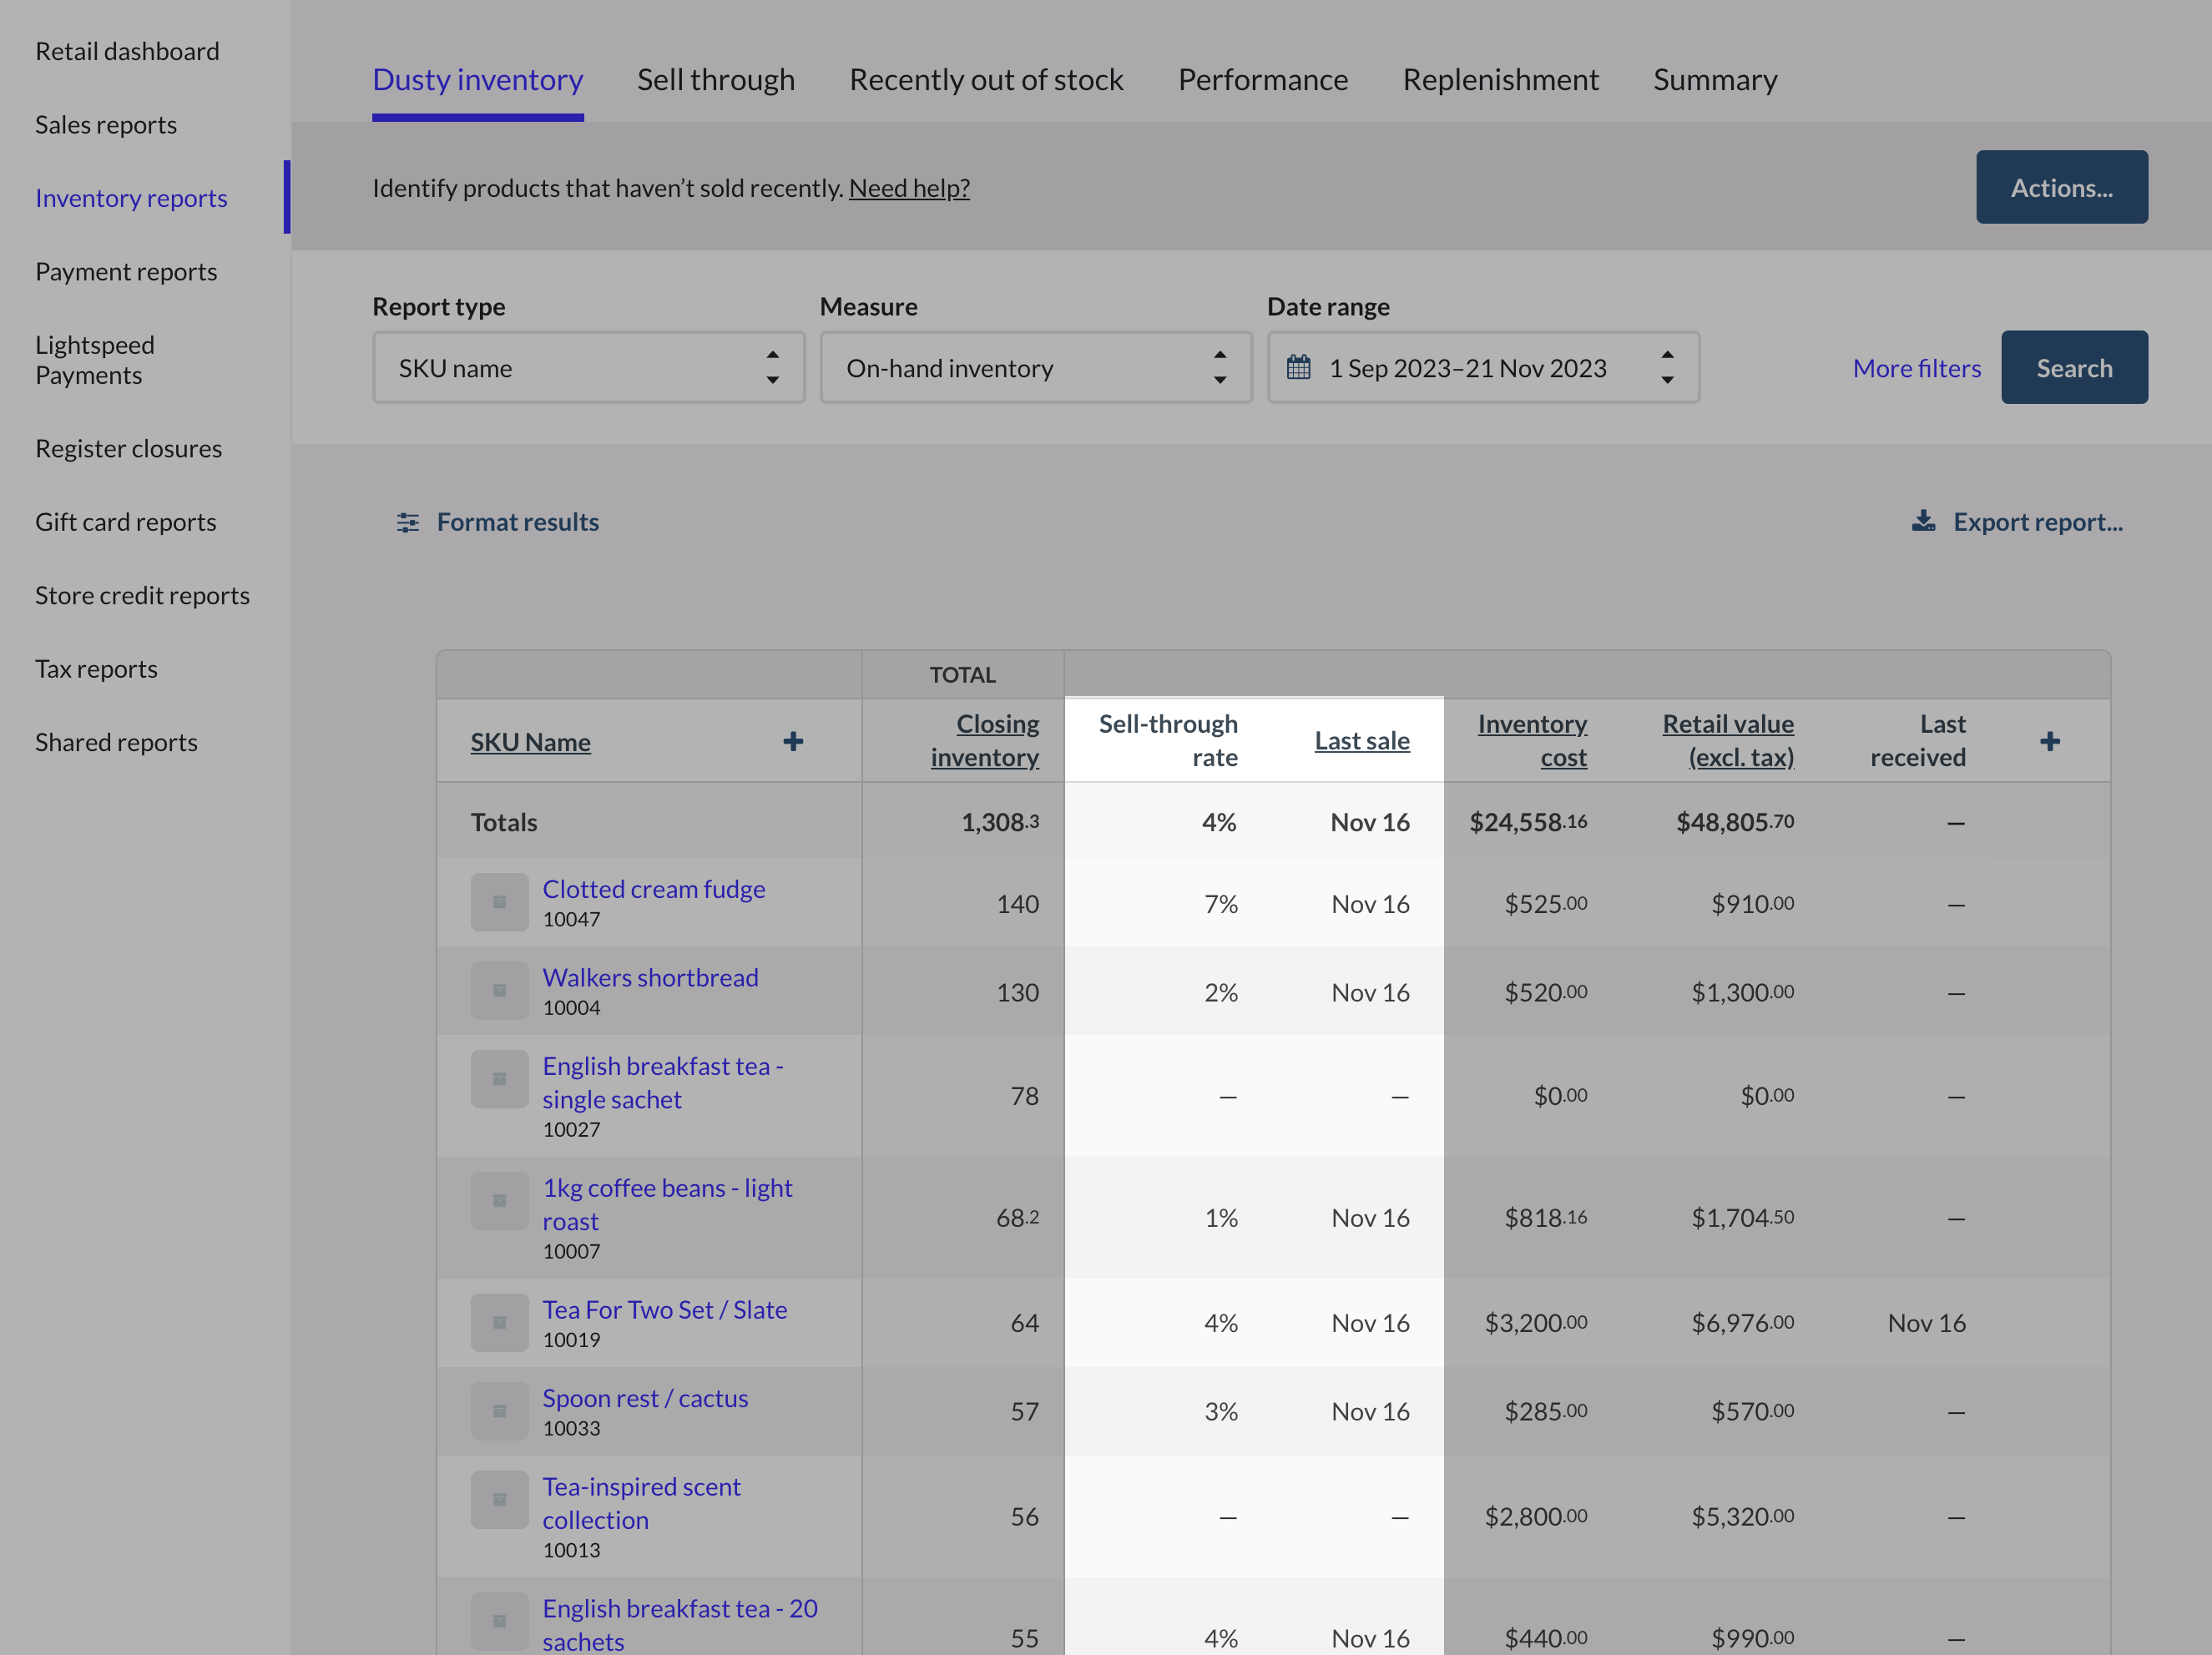Click the plus icon next to SKU Name
This screenshot has width=2212, height=1655.
792,741
